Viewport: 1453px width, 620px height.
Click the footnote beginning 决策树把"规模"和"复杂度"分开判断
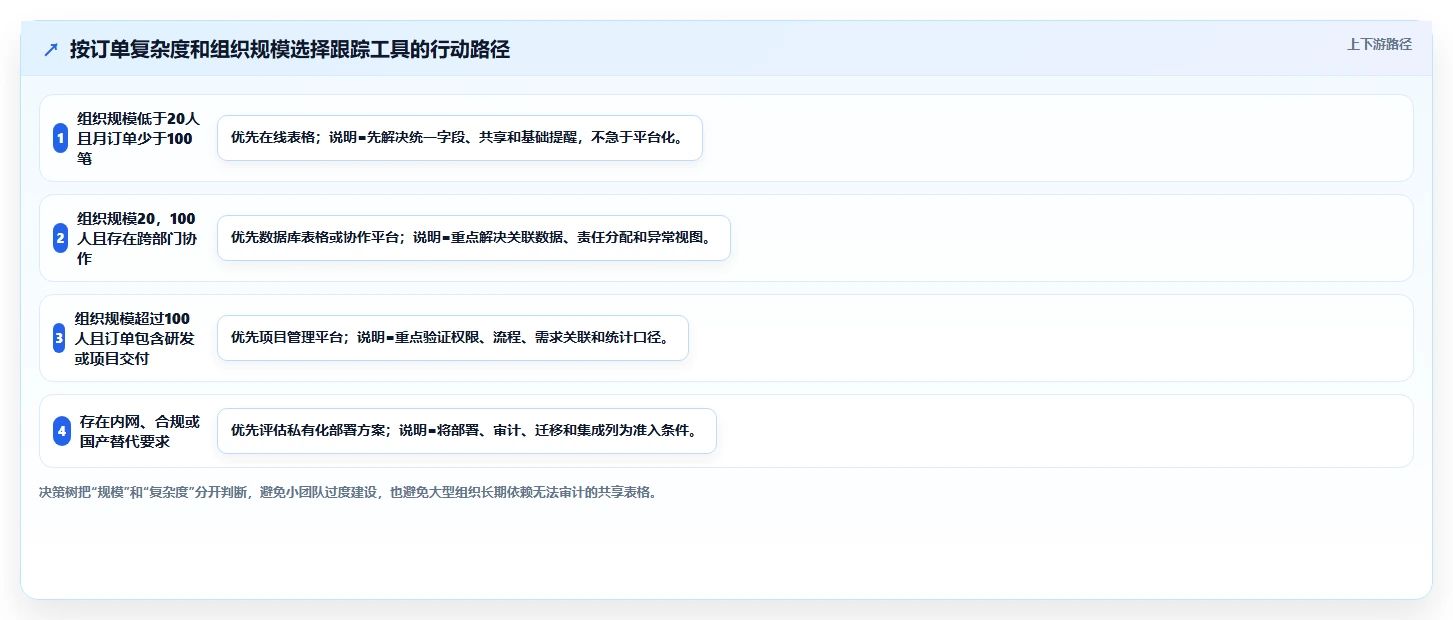[348, 492]
